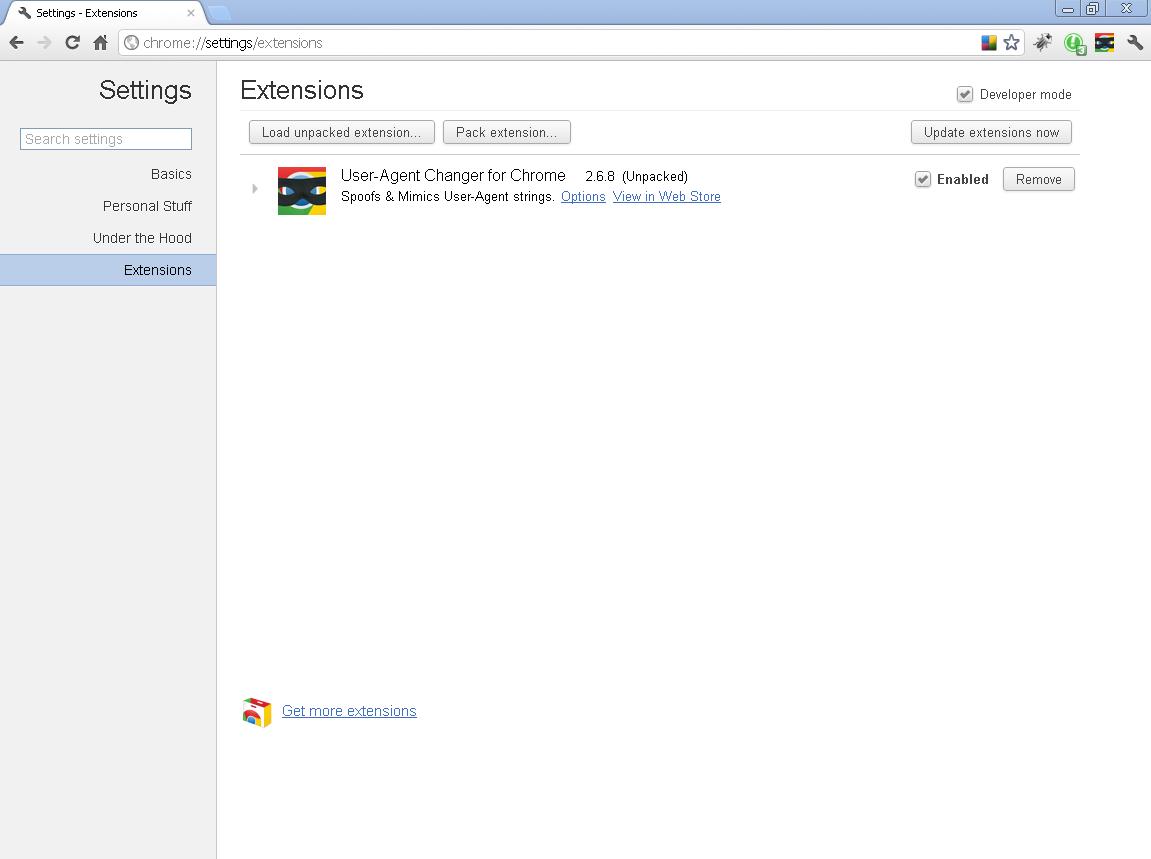Open Personal Stuff settings section
This screenshot has width=1151, height=859.
(147, 206)
